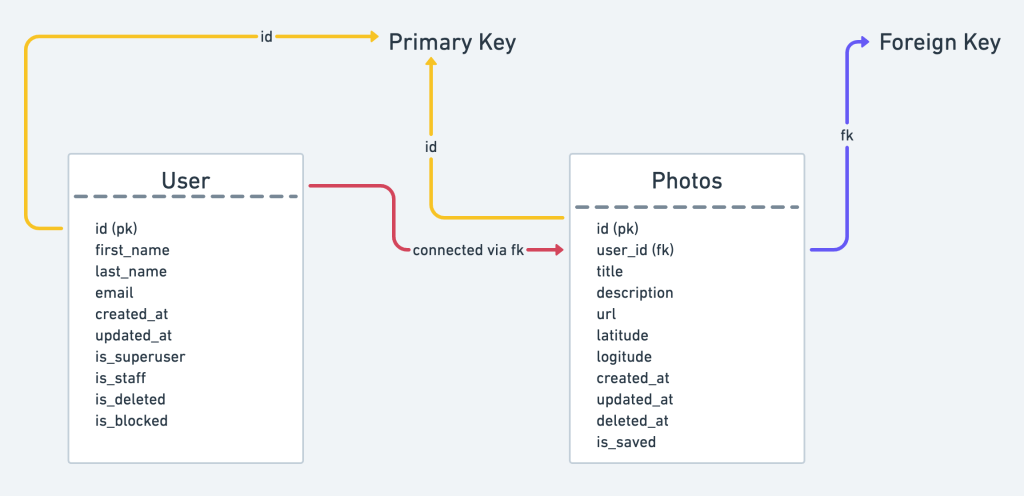
Task: Click the 'id' label on top yellow arrow
Action: pyautogui.click(x=266, y=37)
